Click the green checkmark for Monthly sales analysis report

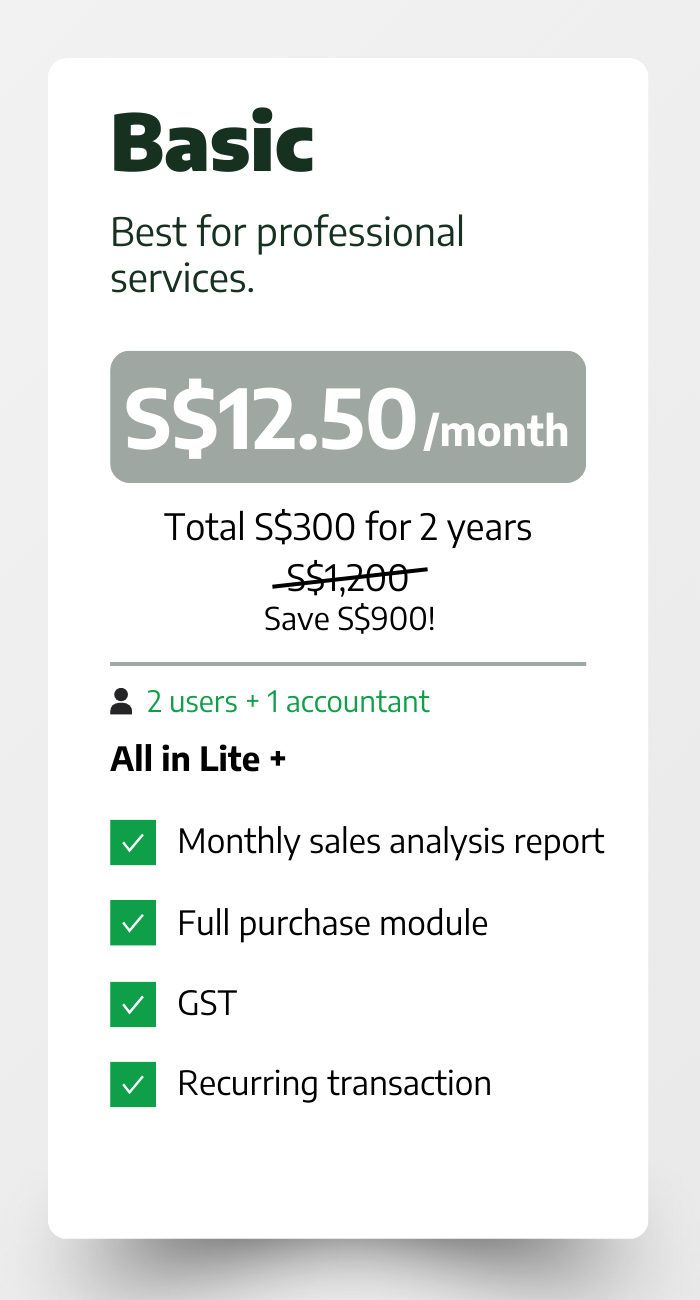[x=133, y=842]
